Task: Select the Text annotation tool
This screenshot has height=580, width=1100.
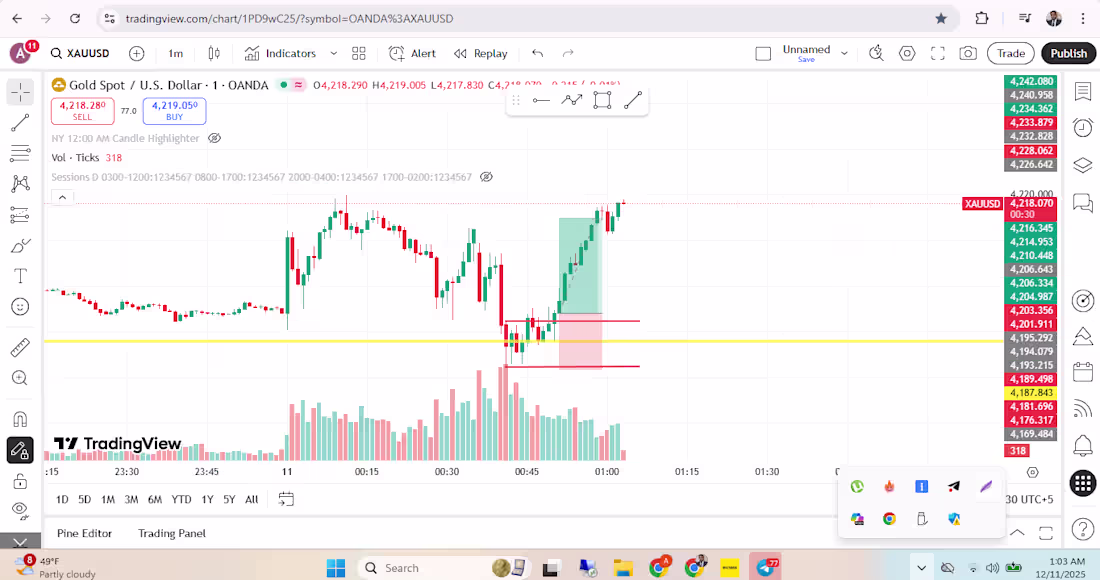Action: [20, 275]
